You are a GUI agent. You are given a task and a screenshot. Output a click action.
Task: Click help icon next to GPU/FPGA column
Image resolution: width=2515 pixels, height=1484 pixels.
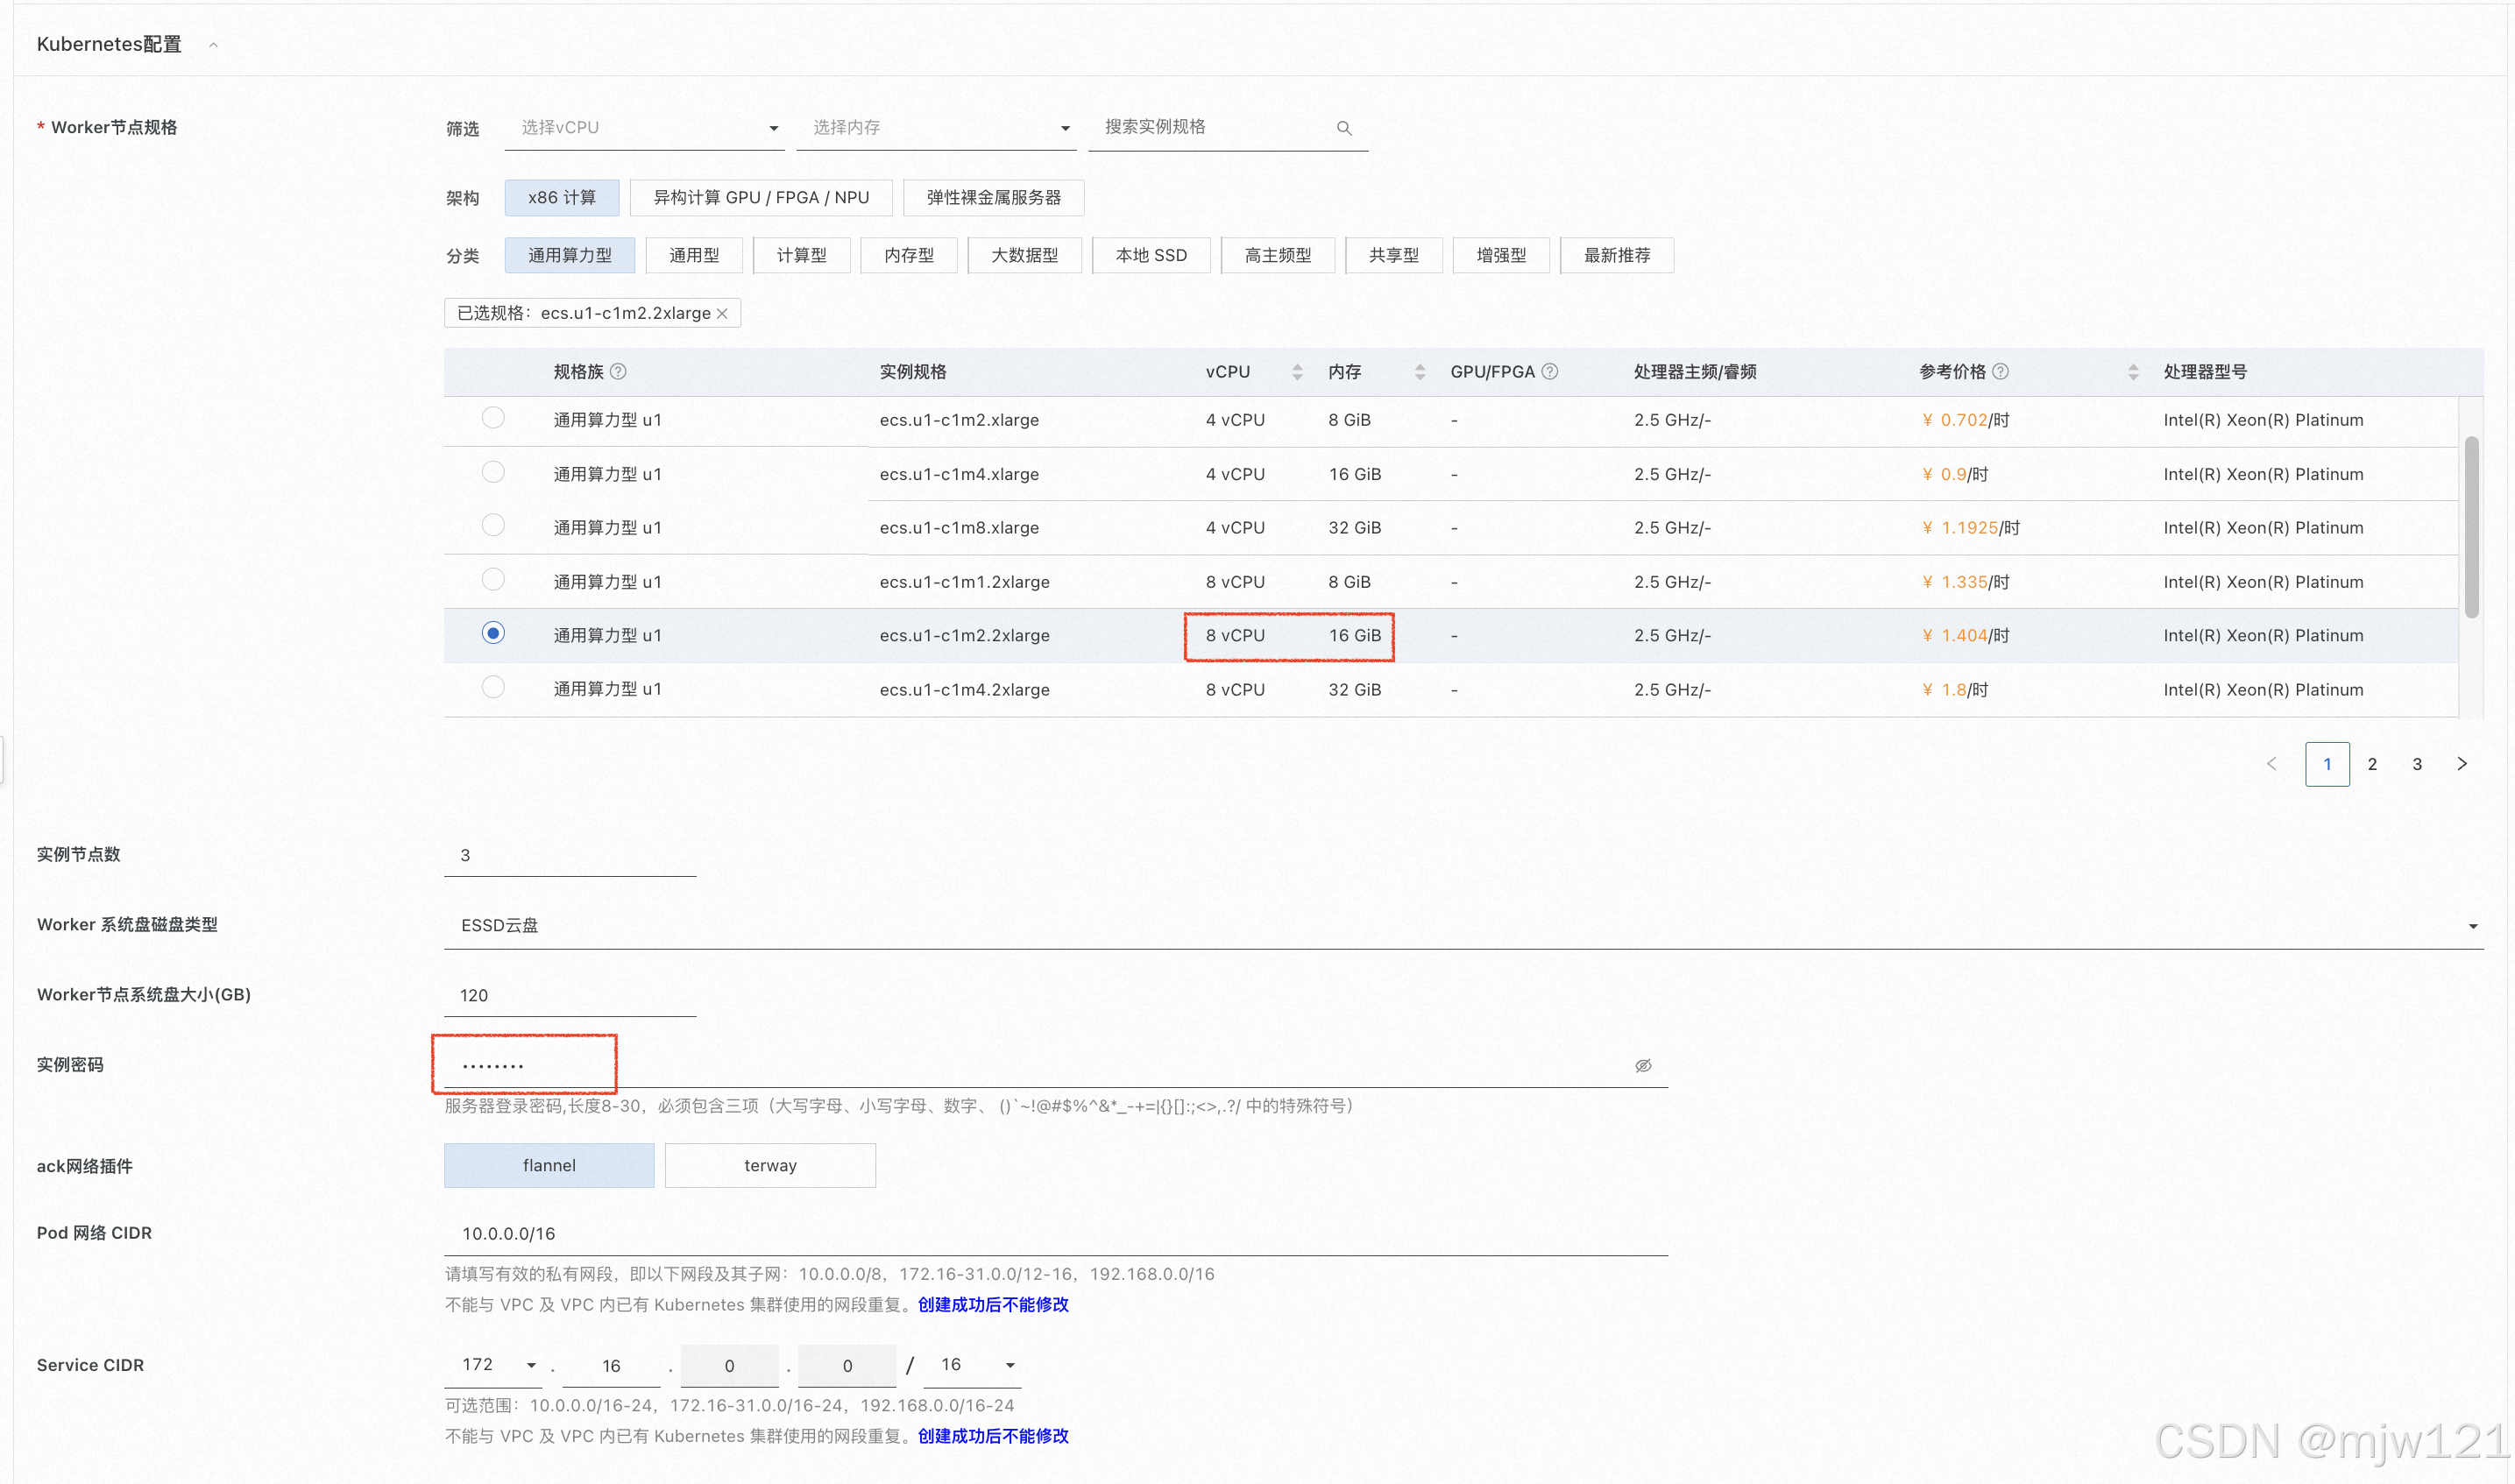tap(1549, 371)
